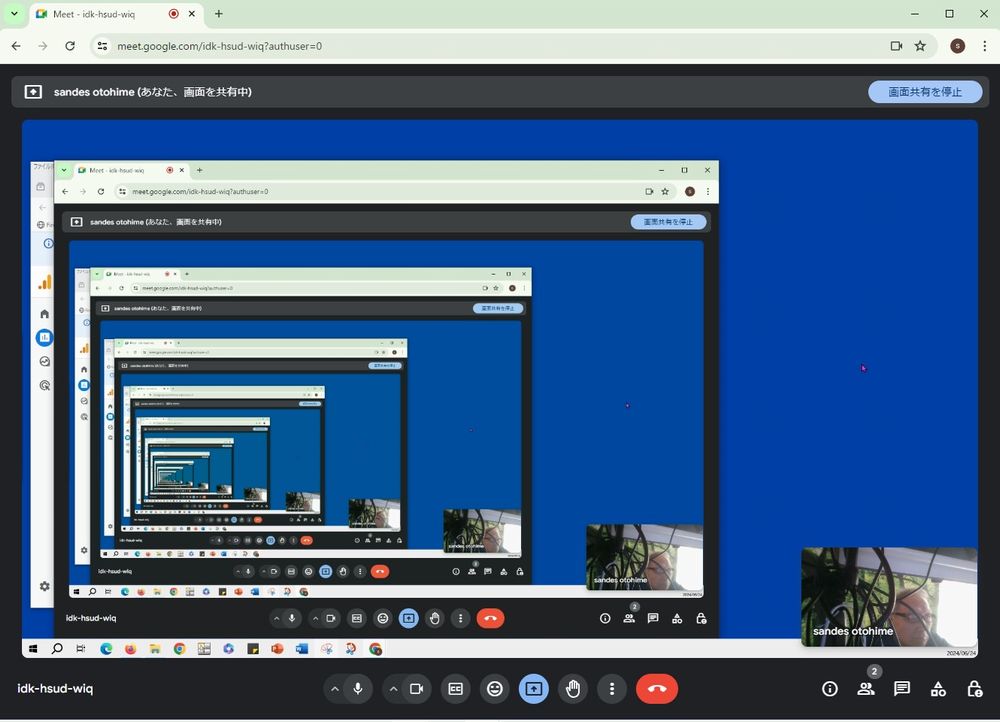Toggle closed captions in the bottom call bar
The image size is (1000, 722).
(x=455, y=689)
